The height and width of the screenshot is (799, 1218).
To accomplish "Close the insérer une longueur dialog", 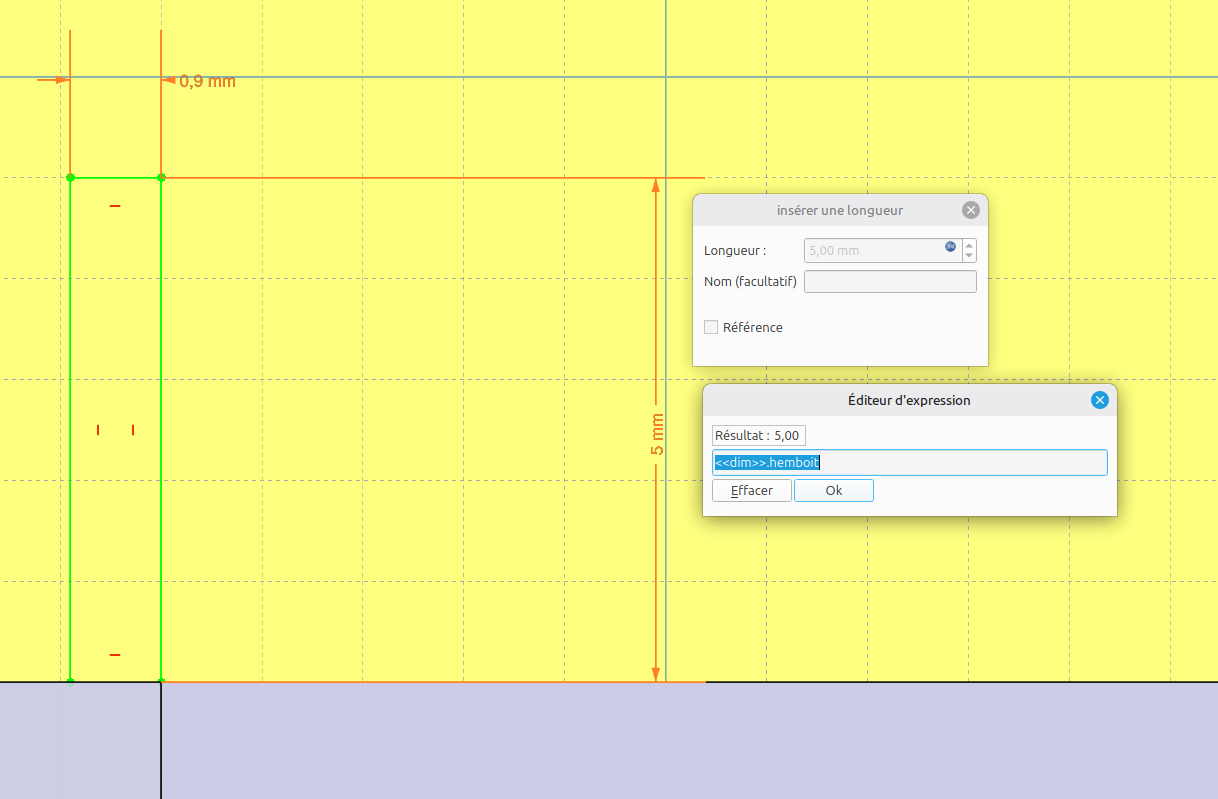I will [970, 210].
